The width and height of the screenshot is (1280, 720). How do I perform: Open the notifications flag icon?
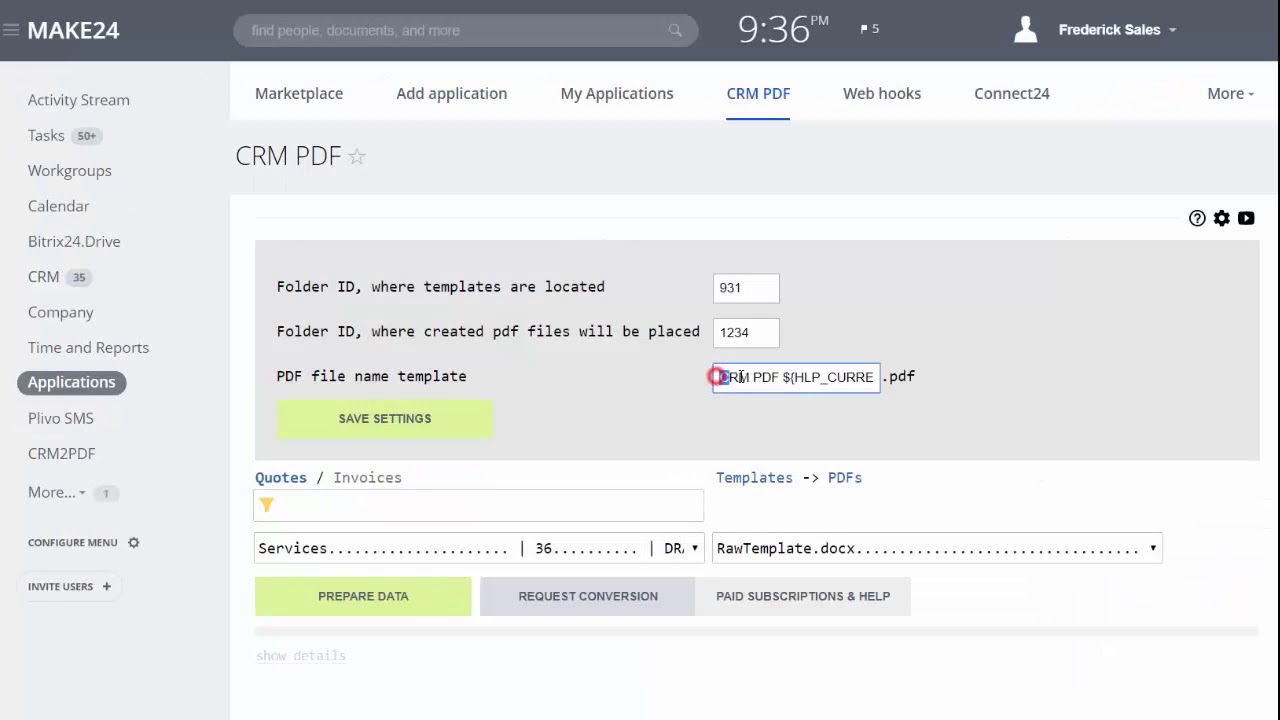tap(864, 29)
